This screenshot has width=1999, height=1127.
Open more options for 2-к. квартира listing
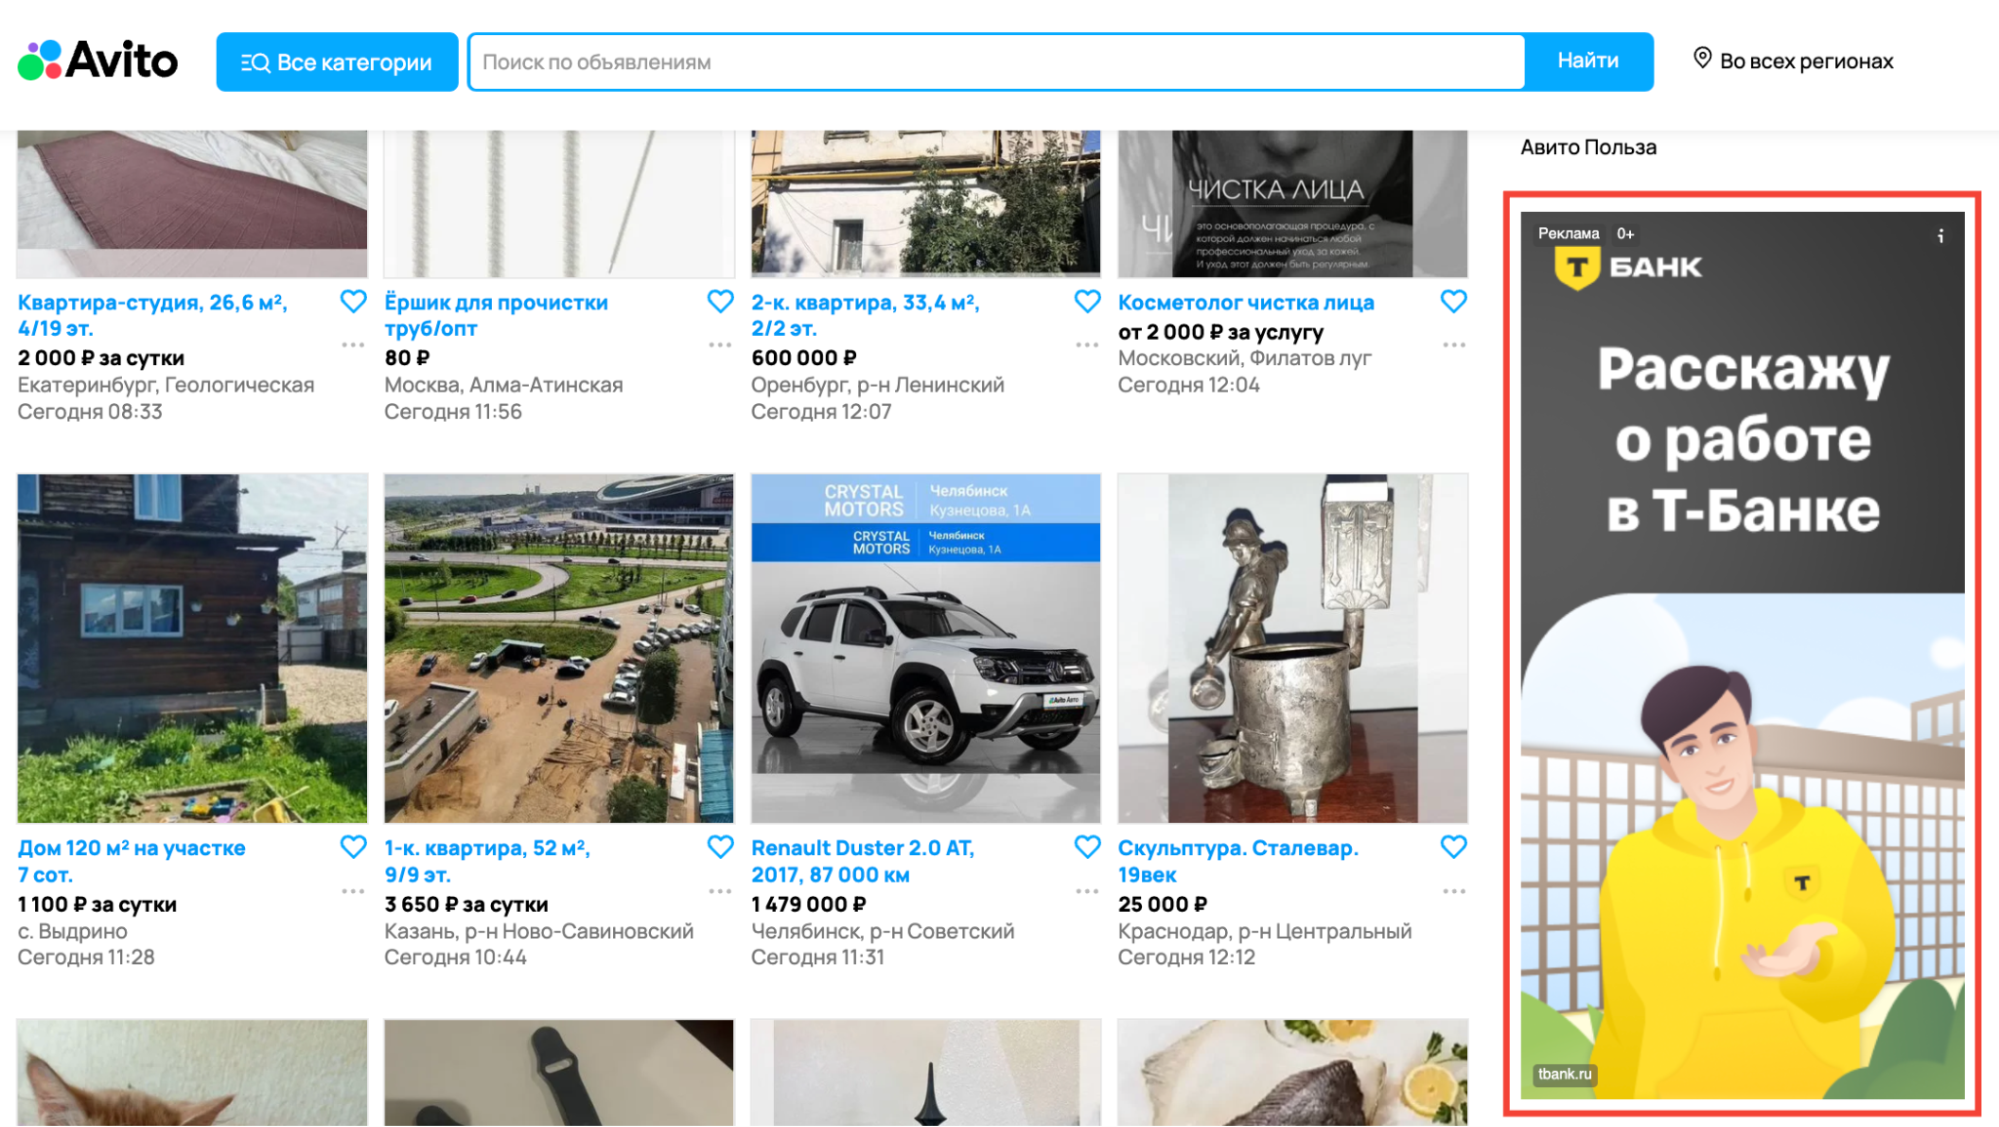[1087, 345]
